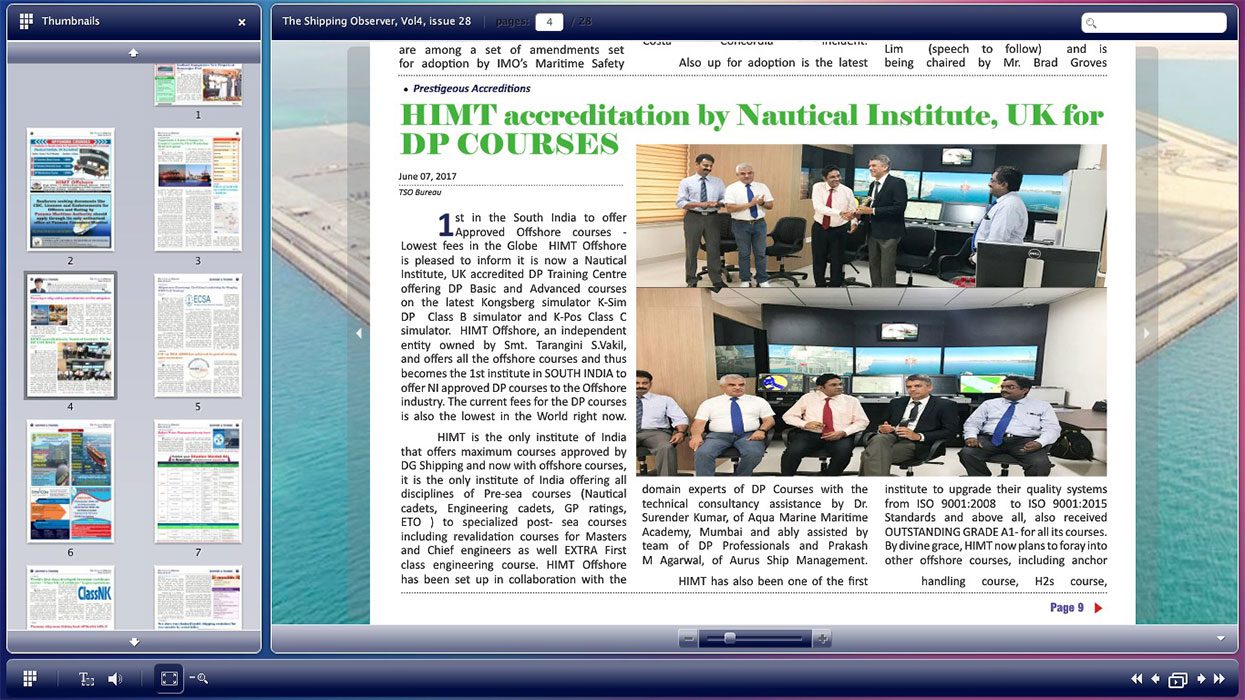The height and width of the screenshot is (700, 1245).
Task: Click Thumbnails panel grid icon
Action: [x=26, y=21]
